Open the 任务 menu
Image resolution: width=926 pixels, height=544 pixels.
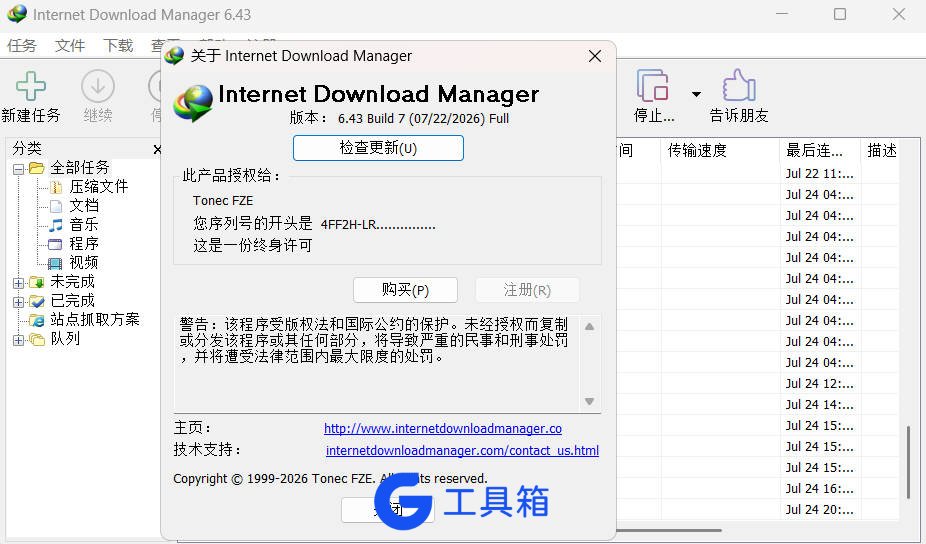point(22,45)
